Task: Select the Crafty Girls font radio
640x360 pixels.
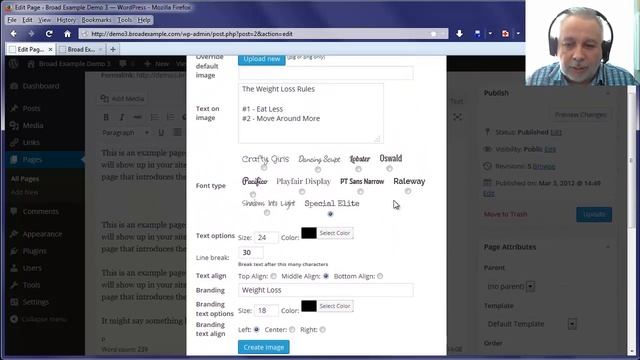Action: click(264, 168)
